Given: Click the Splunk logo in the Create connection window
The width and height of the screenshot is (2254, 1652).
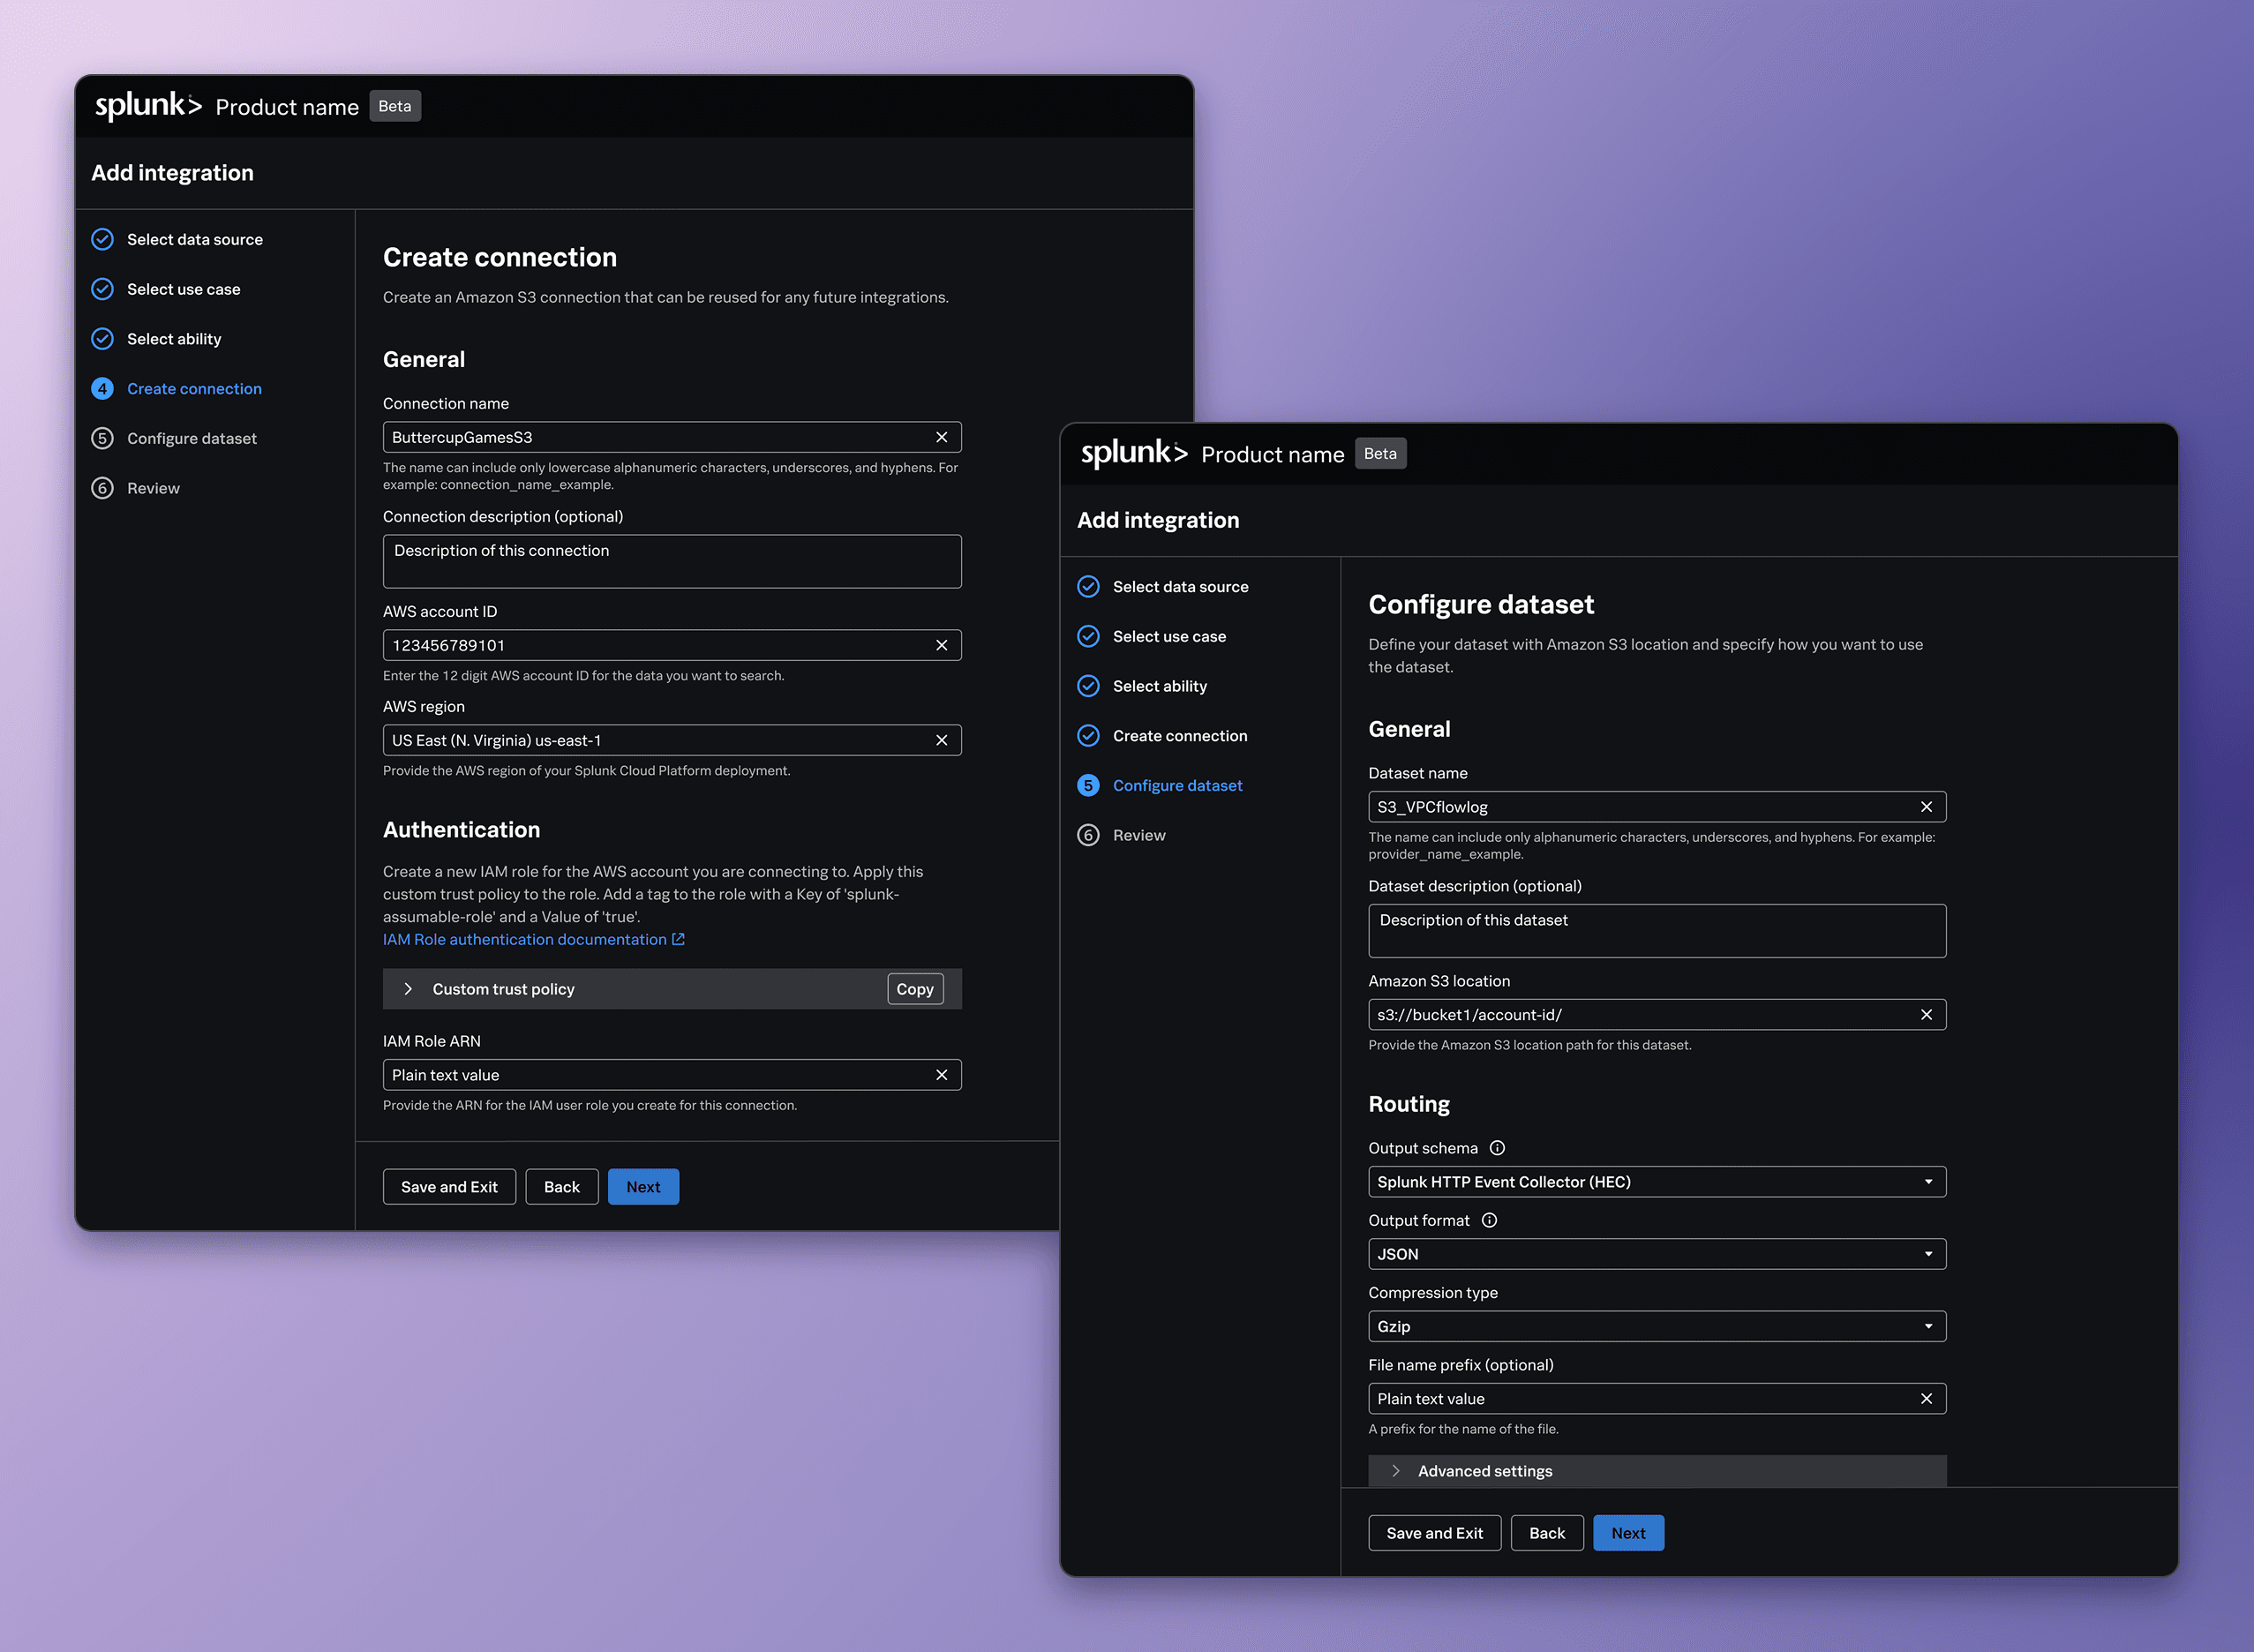Looking at the screenshot, I should 148,106.
